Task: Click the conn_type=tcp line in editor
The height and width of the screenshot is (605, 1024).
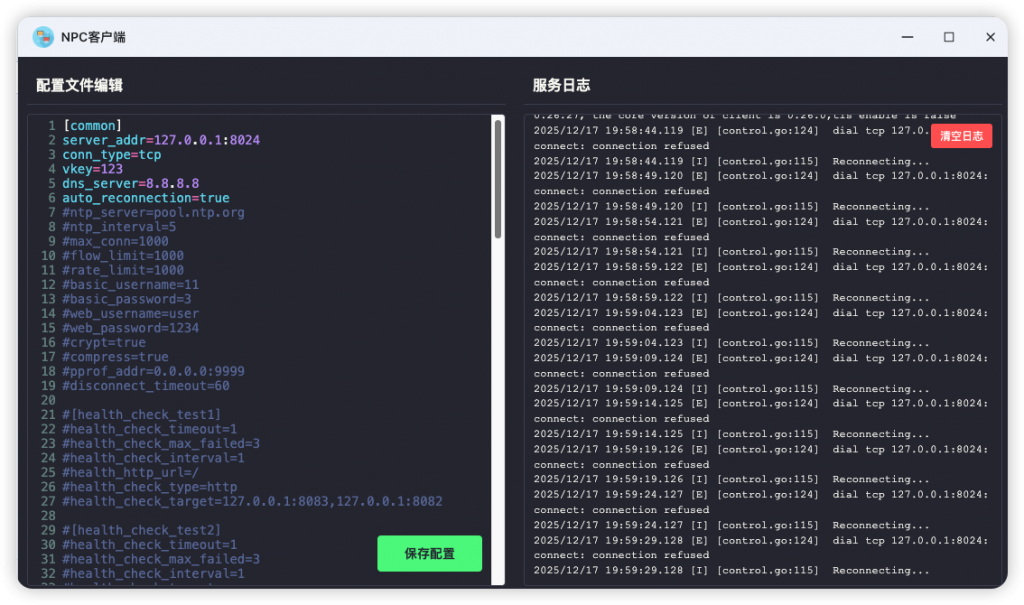Action: click(x=111, y=155)
